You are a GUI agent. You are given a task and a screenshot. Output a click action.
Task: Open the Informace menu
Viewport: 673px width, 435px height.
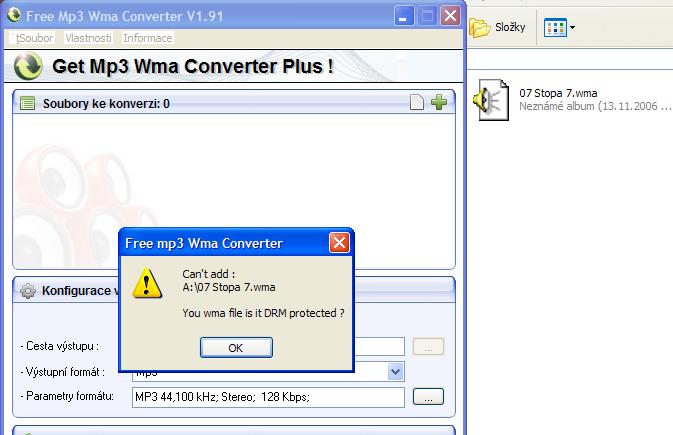tap(148, 38)
